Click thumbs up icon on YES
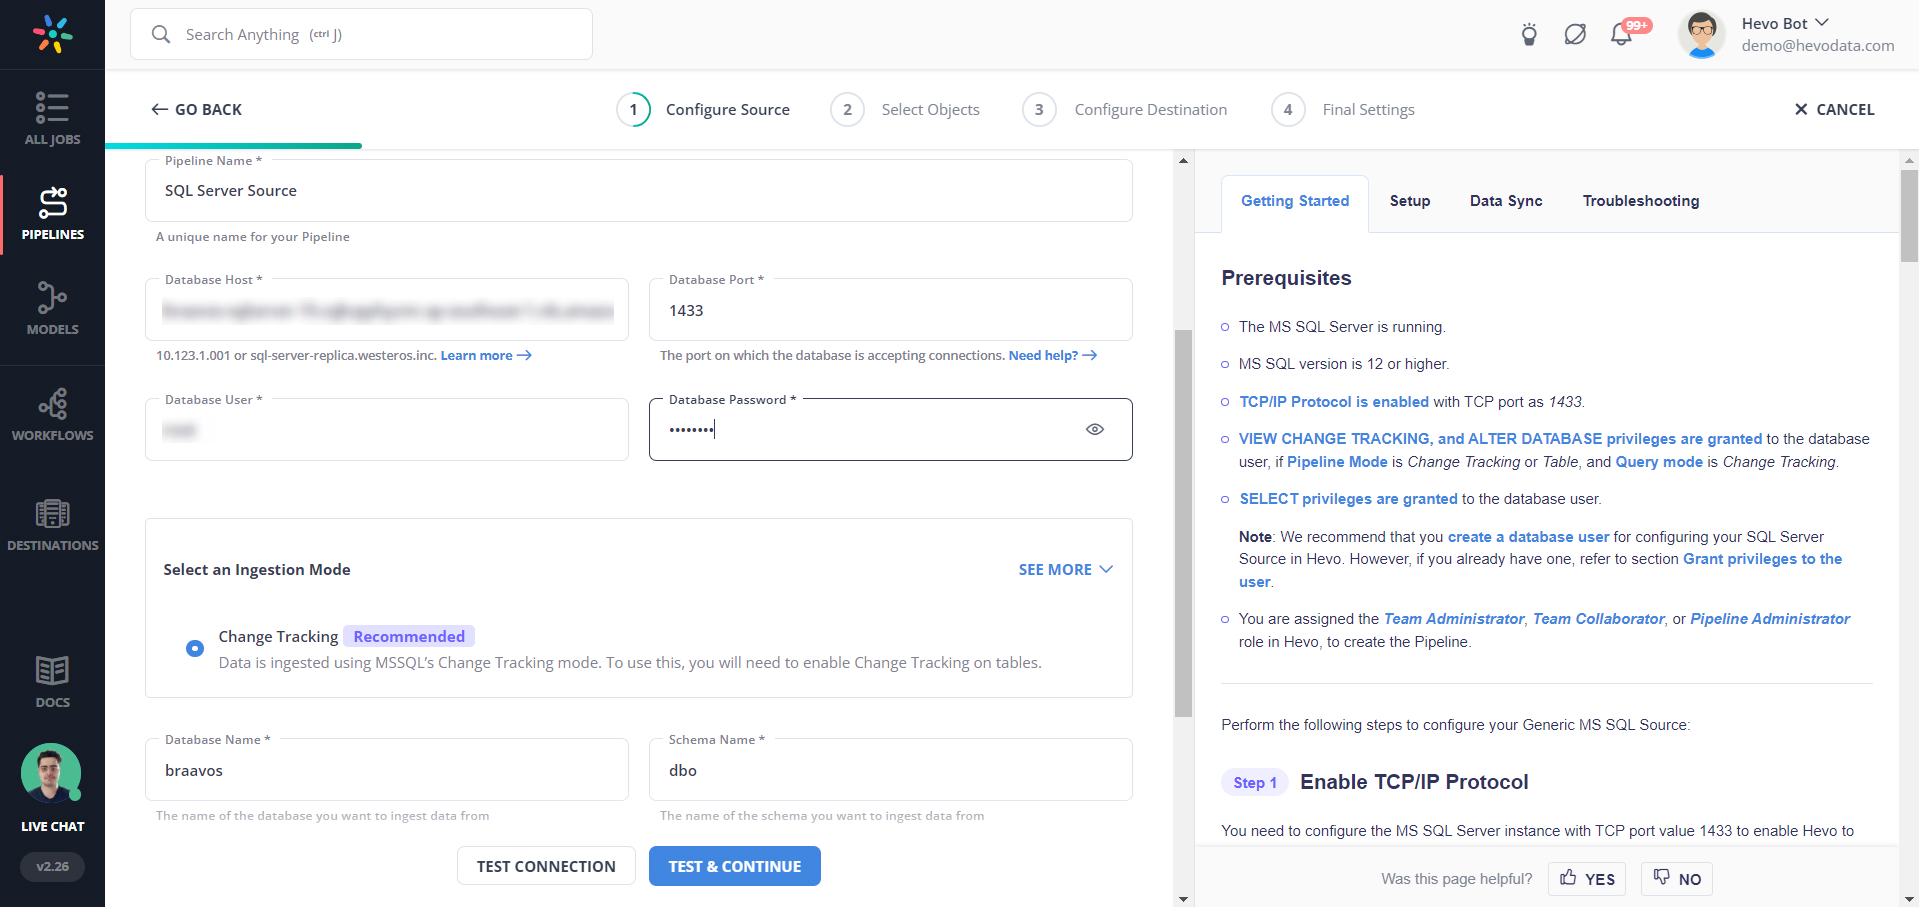The height and width of the screenshot is (907, 1919). 1568,877
